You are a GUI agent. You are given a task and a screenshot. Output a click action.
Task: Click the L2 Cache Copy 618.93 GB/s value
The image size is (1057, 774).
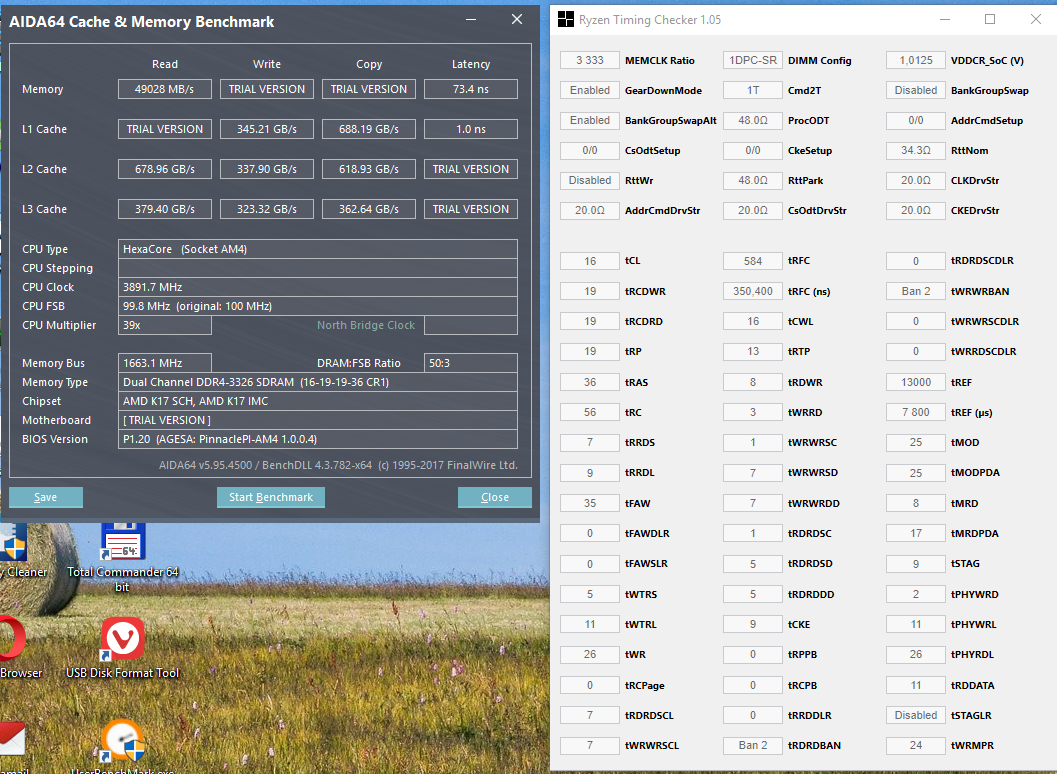click(369, 169)
